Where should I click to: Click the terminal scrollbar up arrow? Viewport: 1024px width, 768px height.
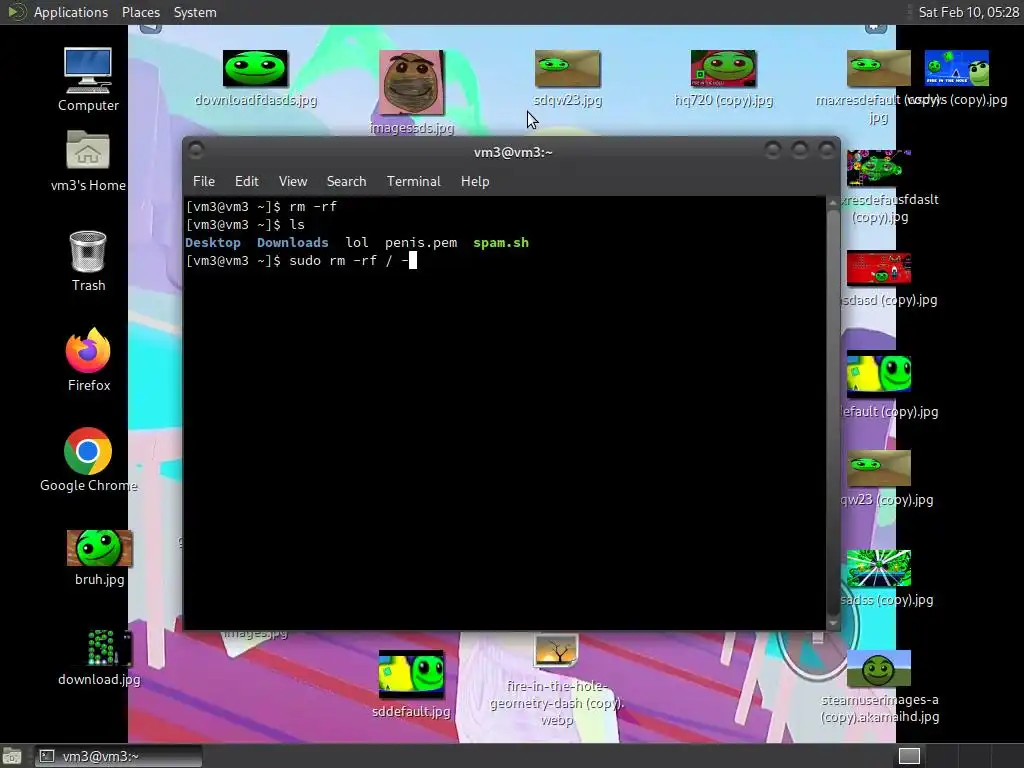(x=833, y=203)
